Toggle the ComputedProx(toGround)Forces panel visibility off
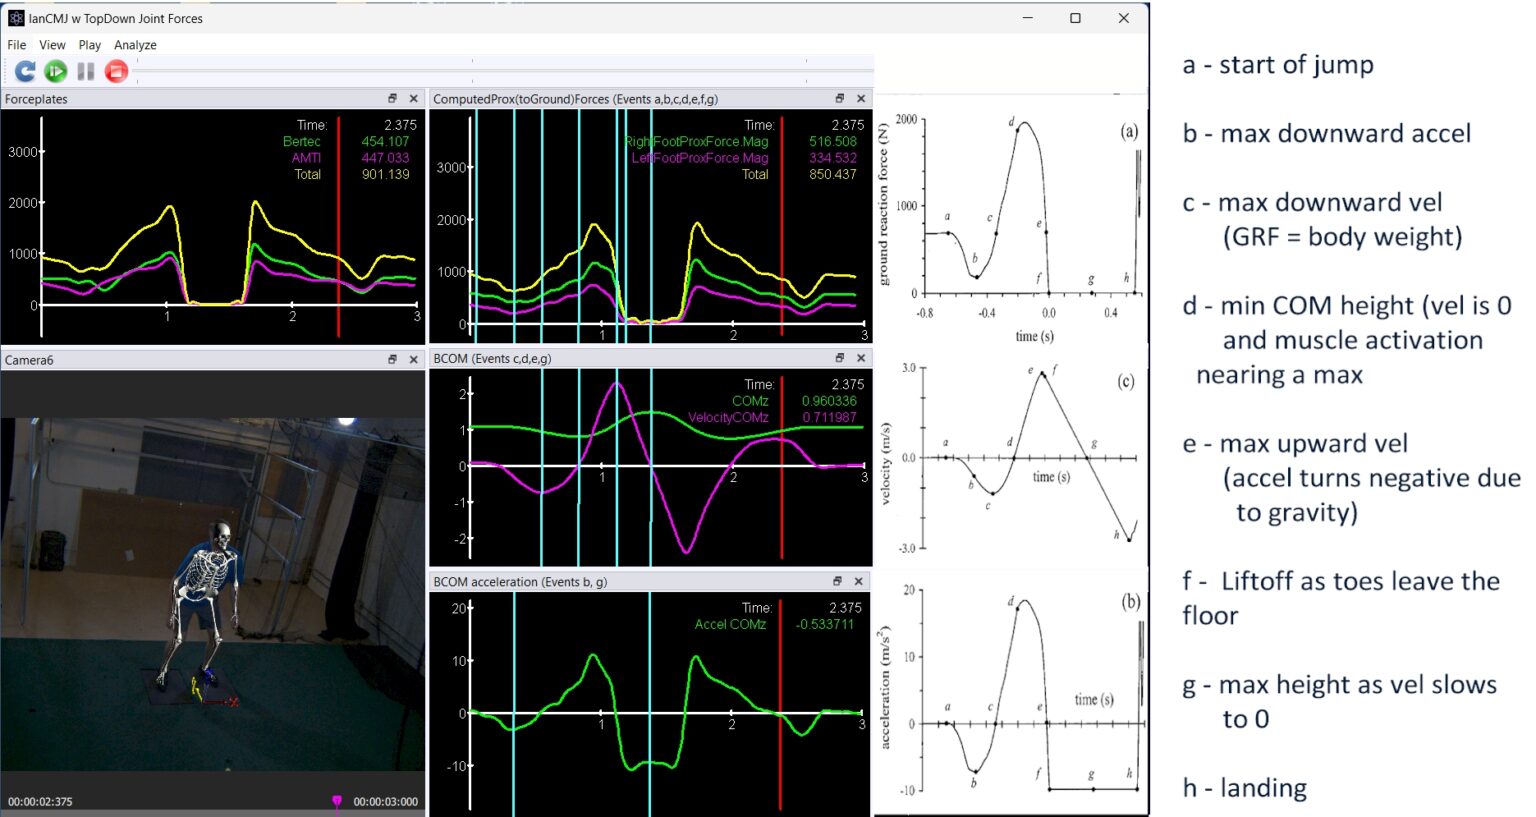The height and width of the screenshot is (817, 1536). click(861, 99)
